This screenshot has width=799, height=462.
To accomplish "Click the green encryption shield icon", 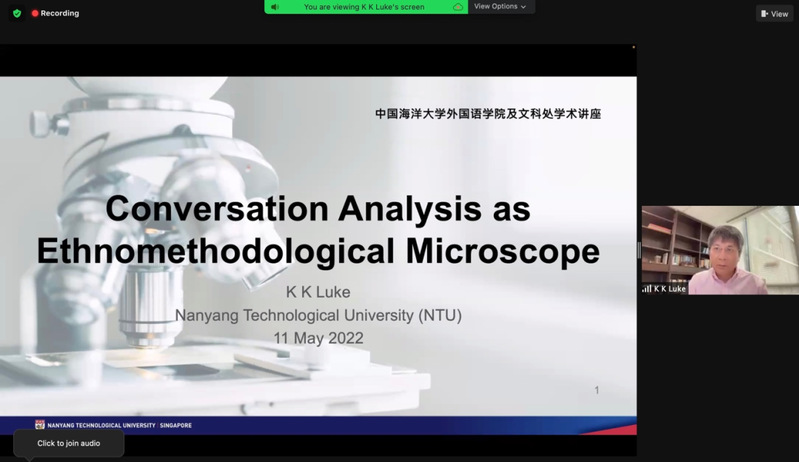I will pyautogui.click(x=17, y=13).
